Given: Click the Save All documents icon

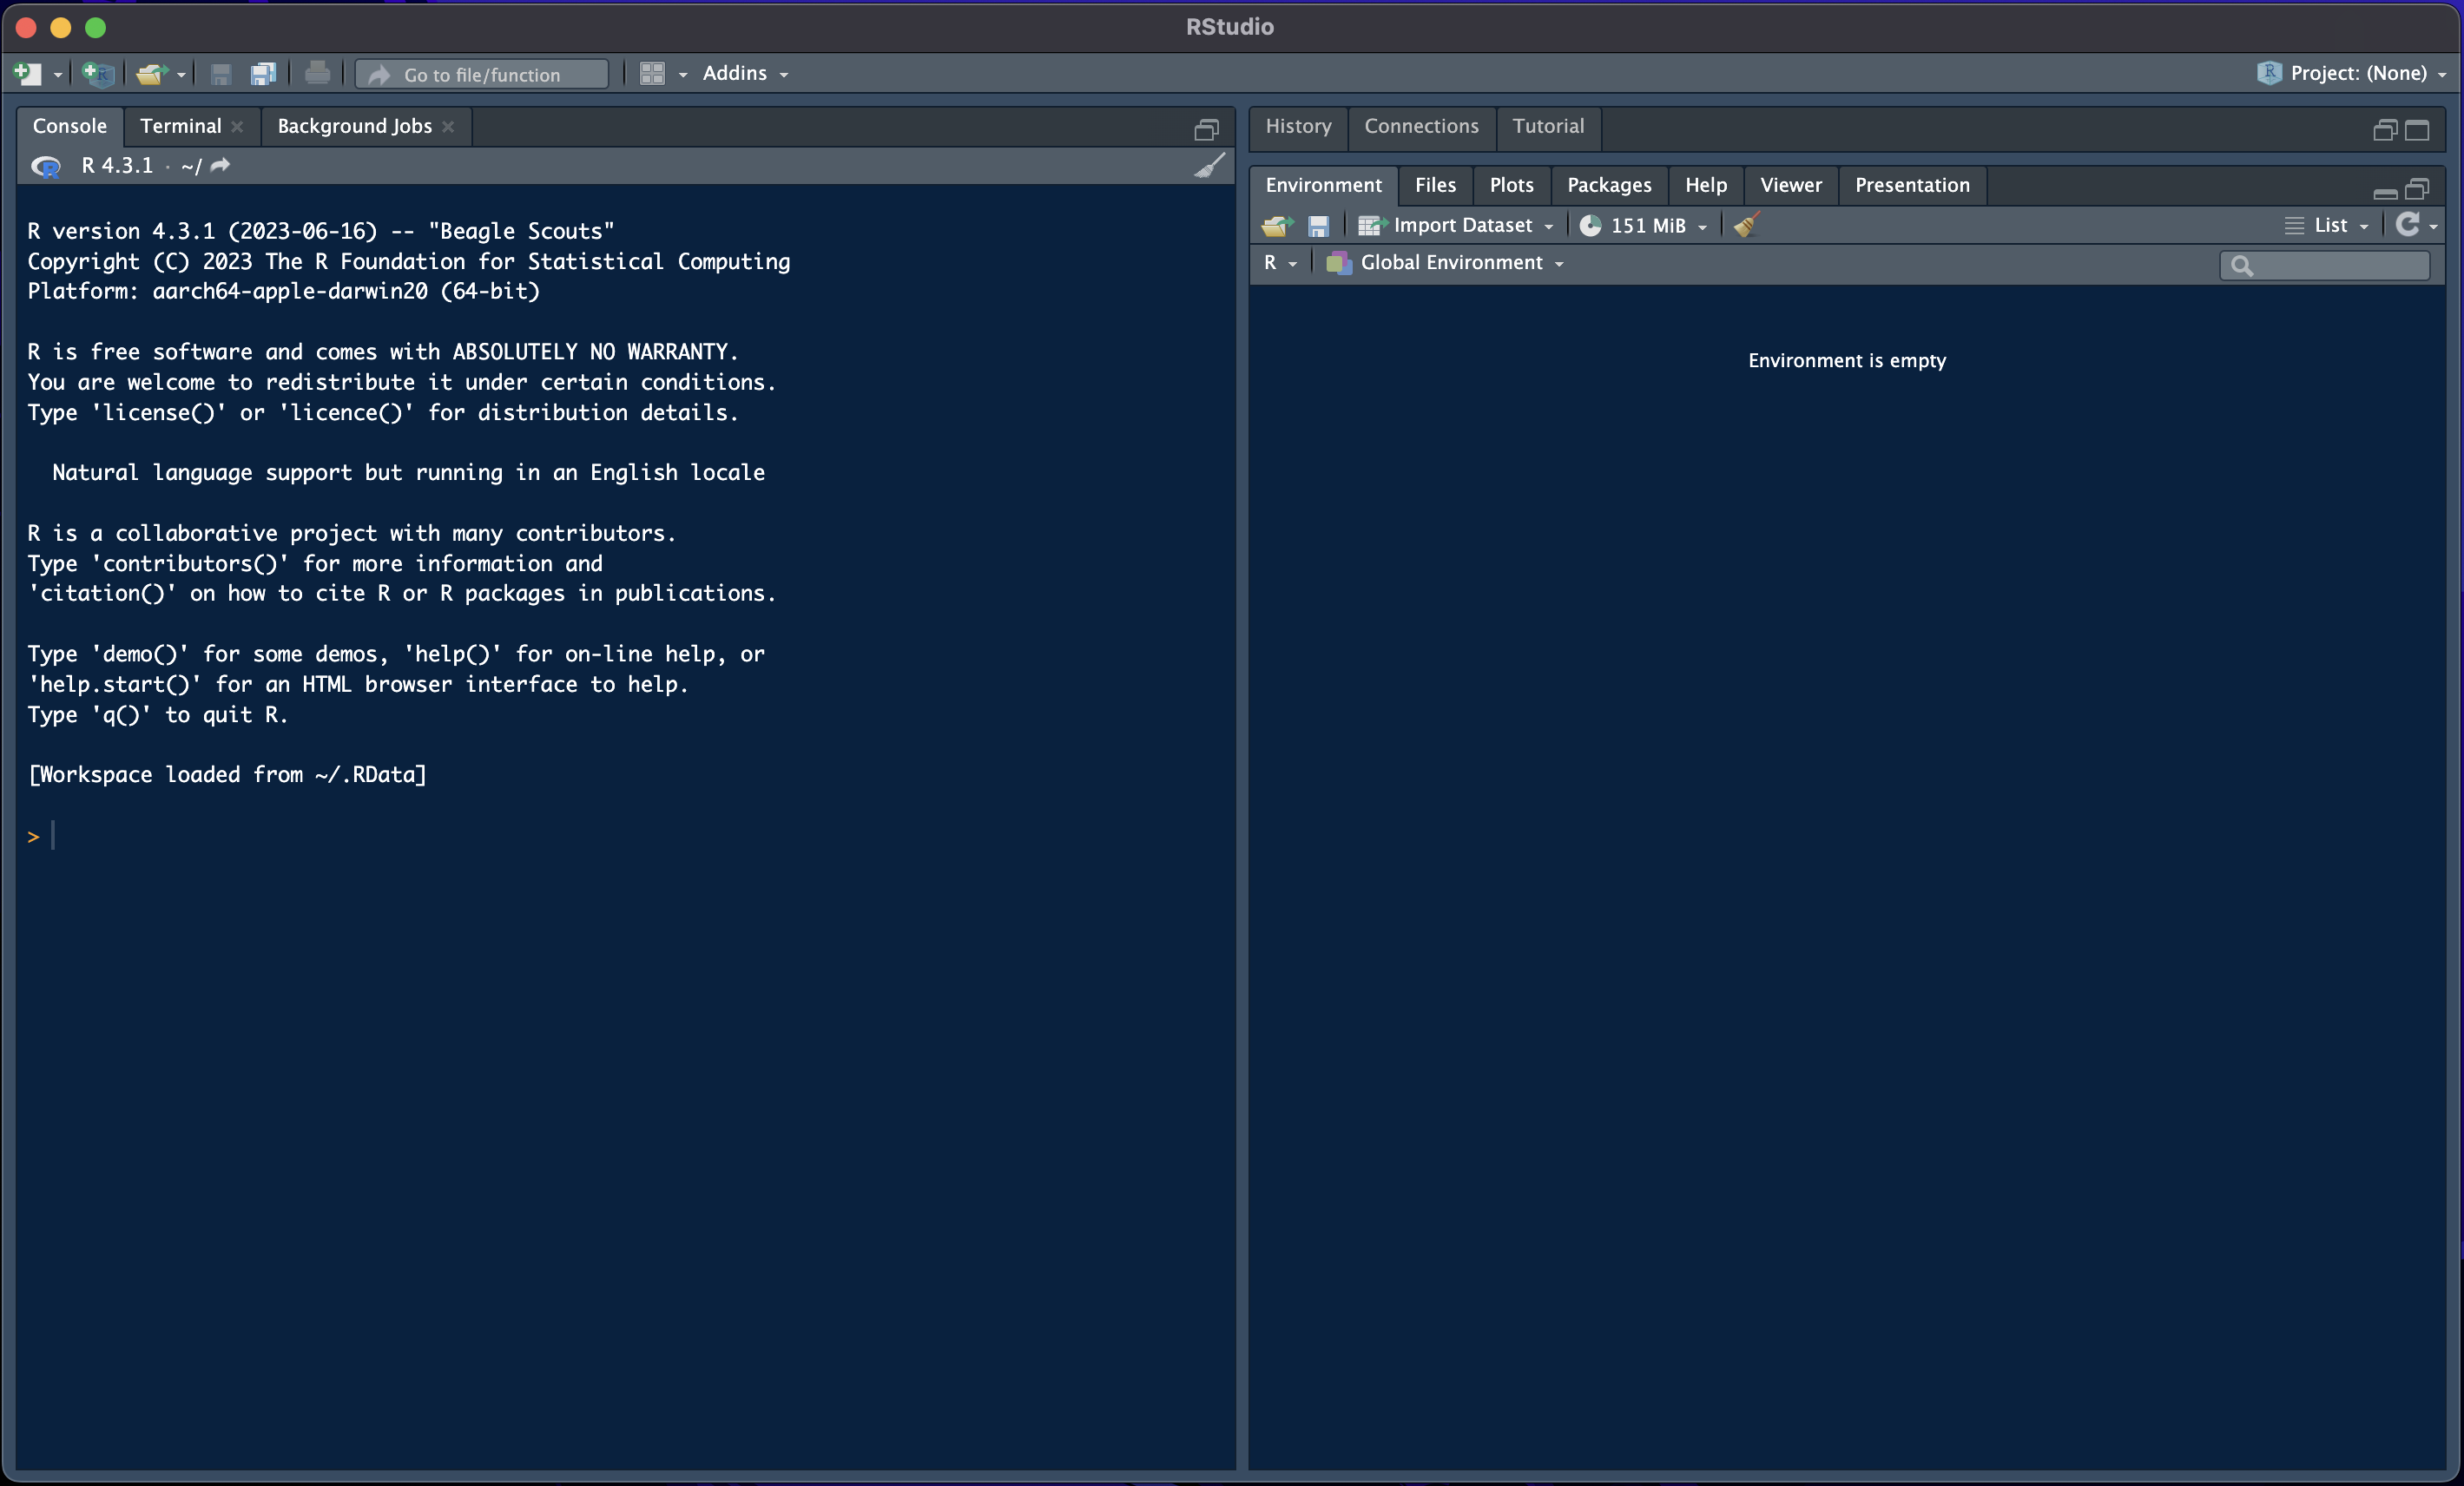Looking at the screenshot, I should point(263,73).
